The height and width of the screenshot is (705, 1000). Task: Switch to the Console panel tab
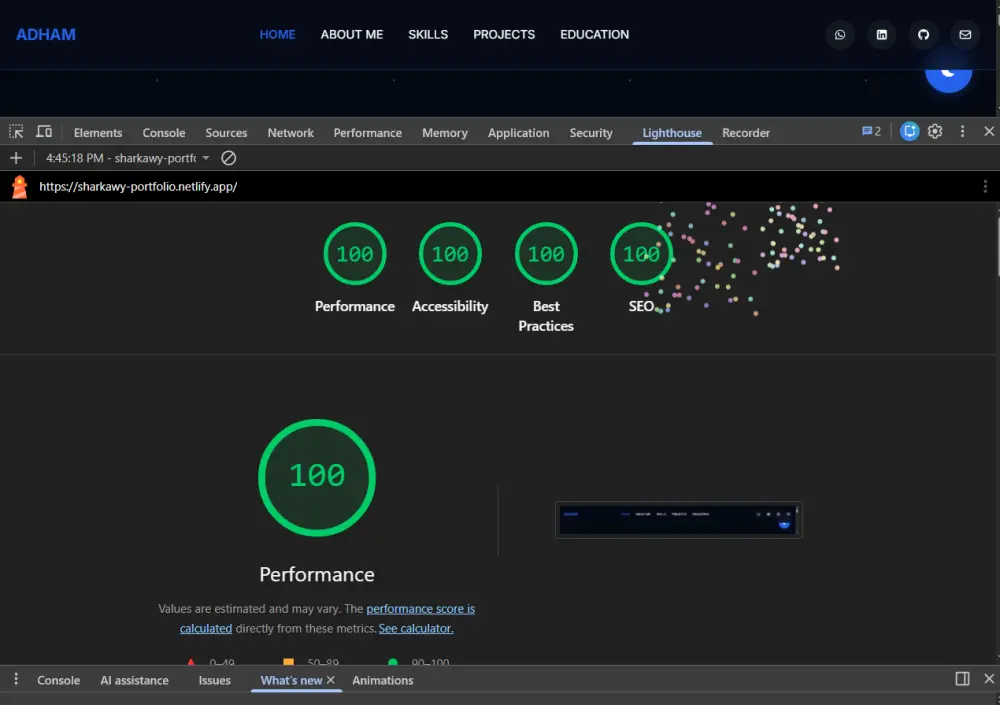164,133
